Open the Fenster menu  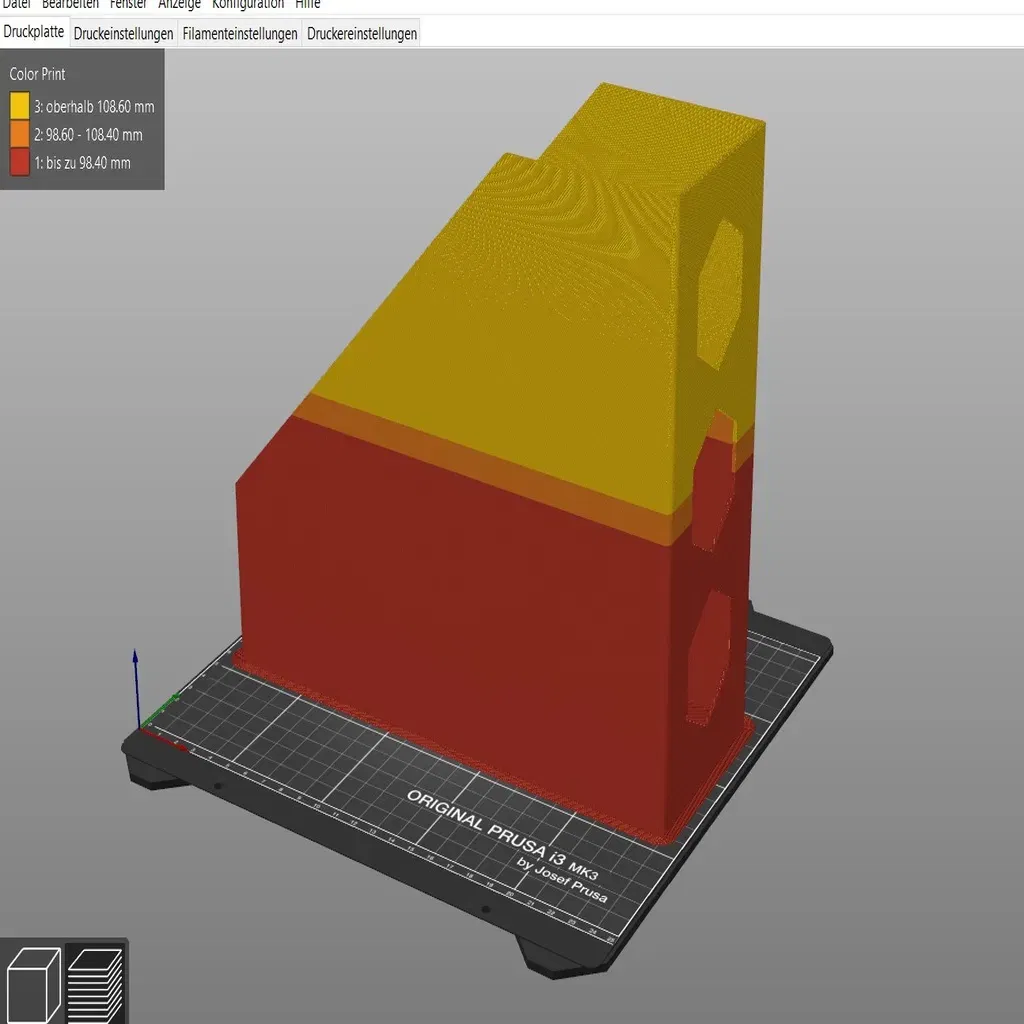[128, 4]
